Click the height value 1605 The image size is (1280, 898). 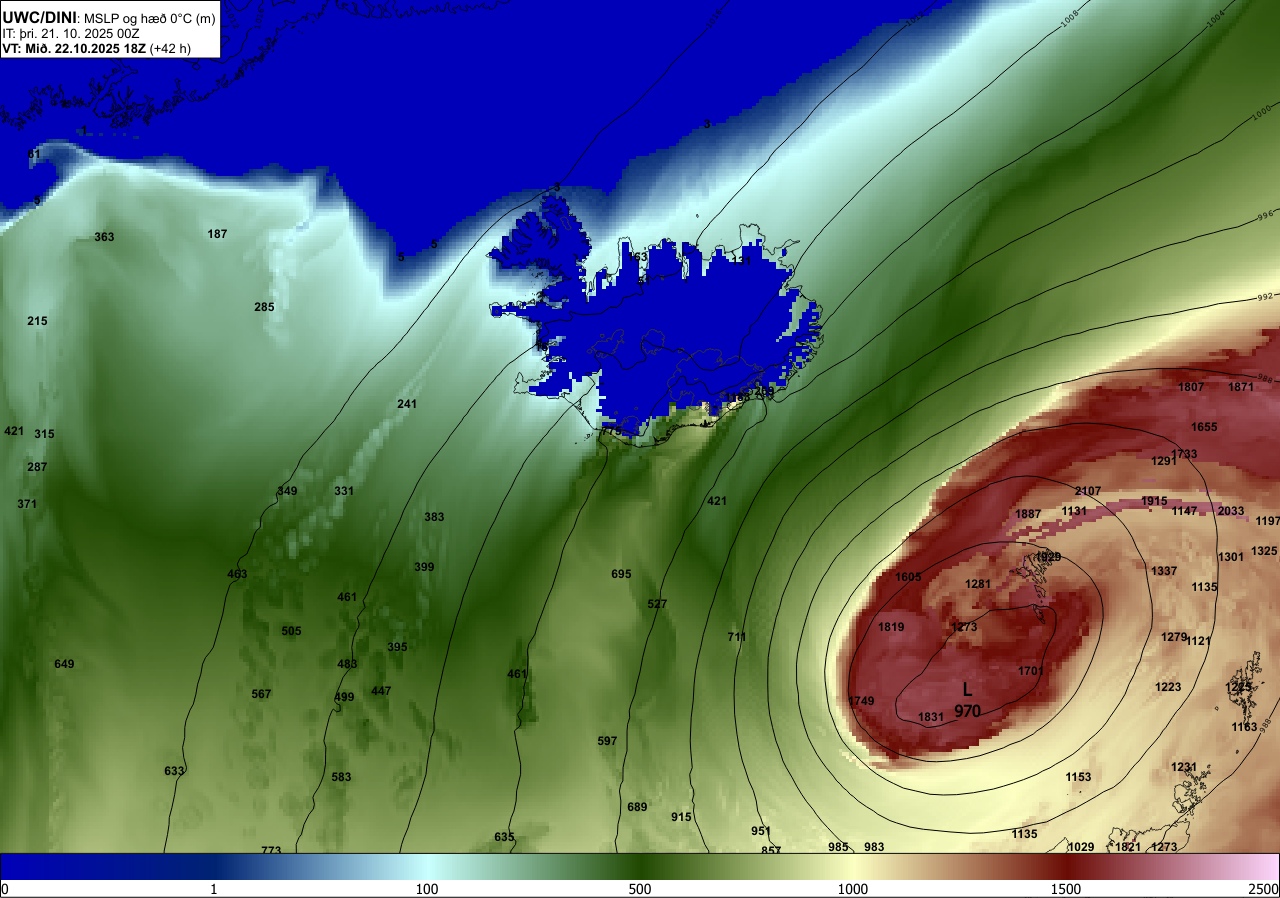click(x=908, y=577)
